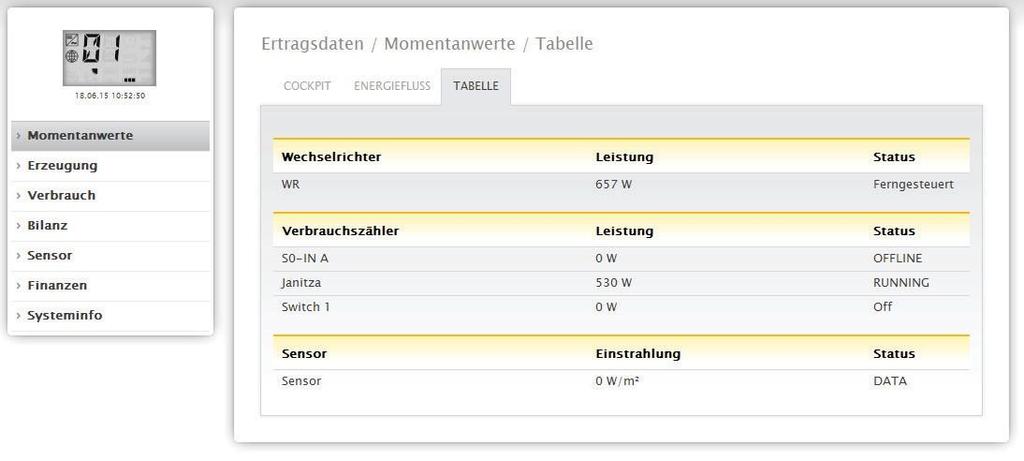Click the globe icon in LCD display
Viewport: 1024px width, 461px height.
[x=72, y=57]
